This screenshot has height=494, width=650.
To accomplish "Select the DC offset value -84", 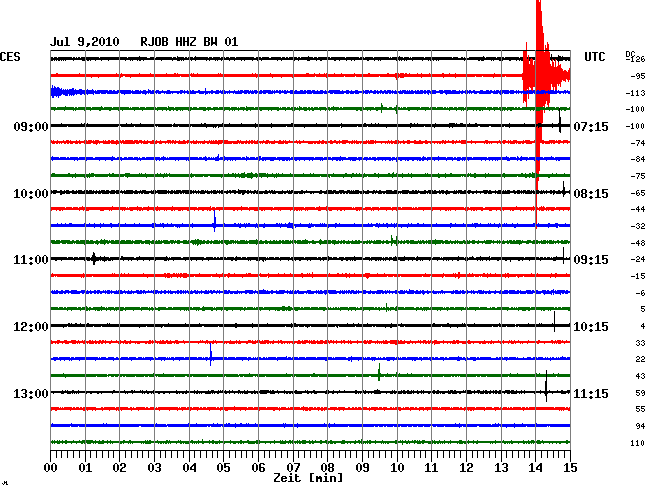I will (x=638, y=159).
